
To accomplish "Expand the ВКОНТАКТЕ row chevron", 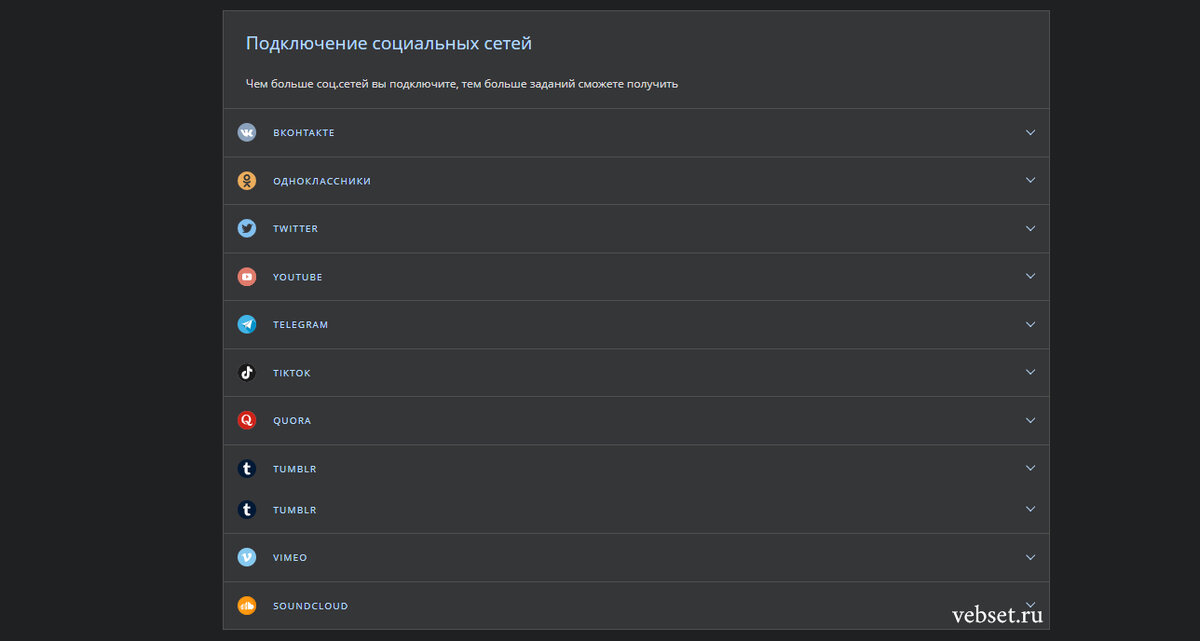I will 1030,132.
